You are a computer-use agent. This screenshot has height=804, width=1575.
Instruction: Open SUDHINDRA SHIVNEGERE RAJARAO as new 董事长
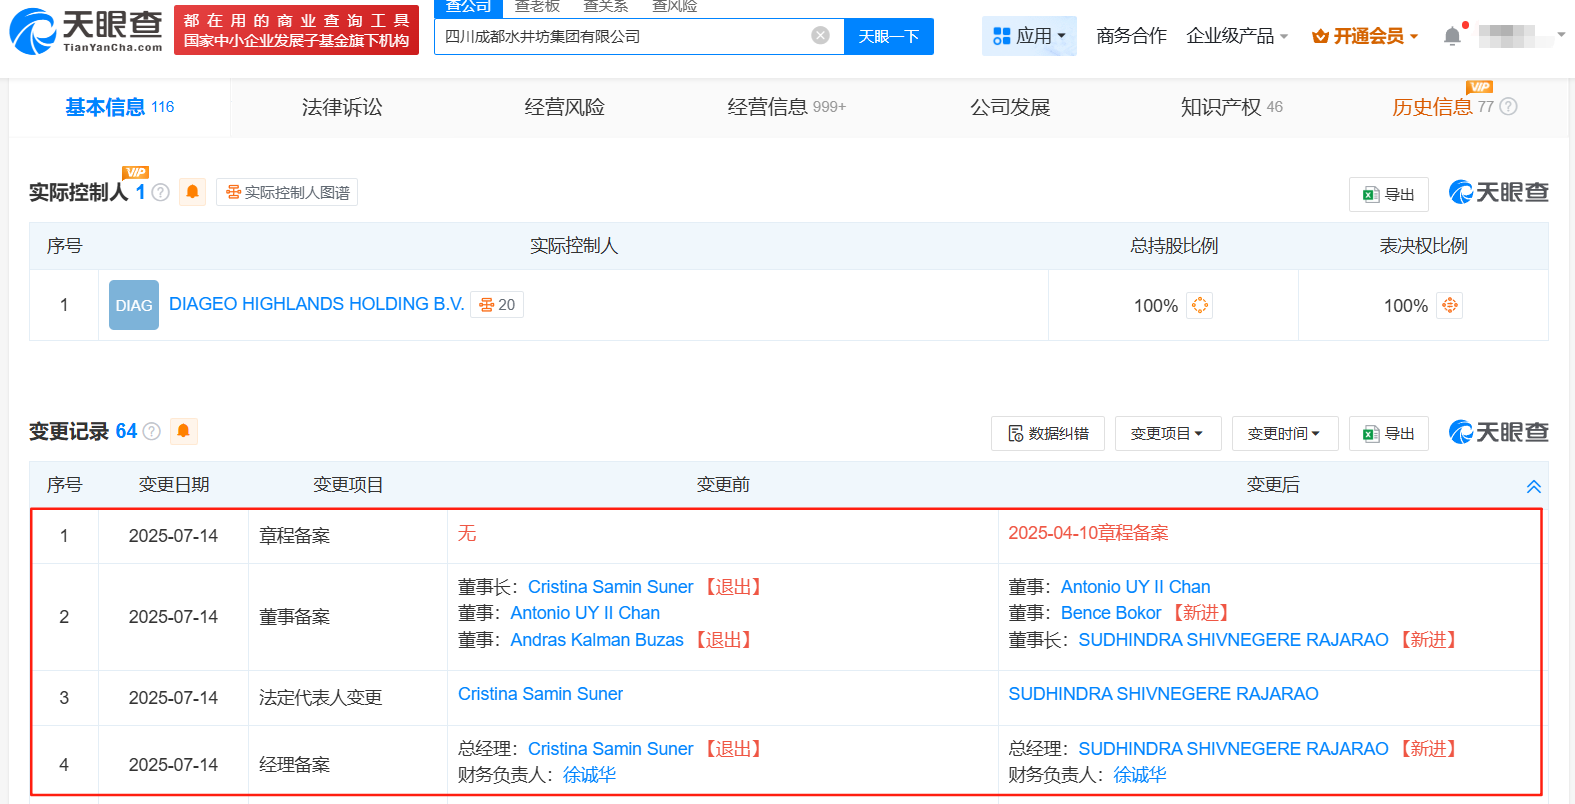pyautogui.click(x=1233, y=640)
